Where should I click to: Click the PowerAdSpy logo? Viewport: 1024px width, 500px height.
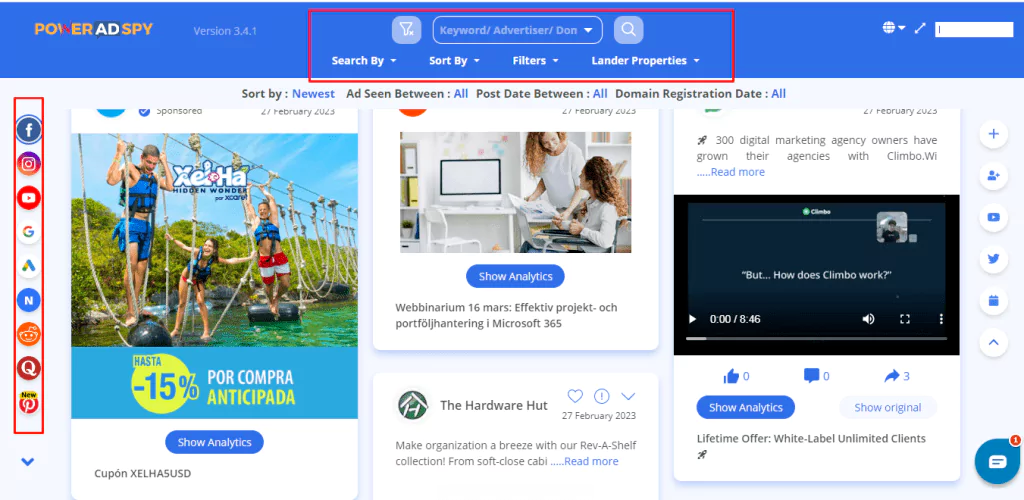(94, 29)
